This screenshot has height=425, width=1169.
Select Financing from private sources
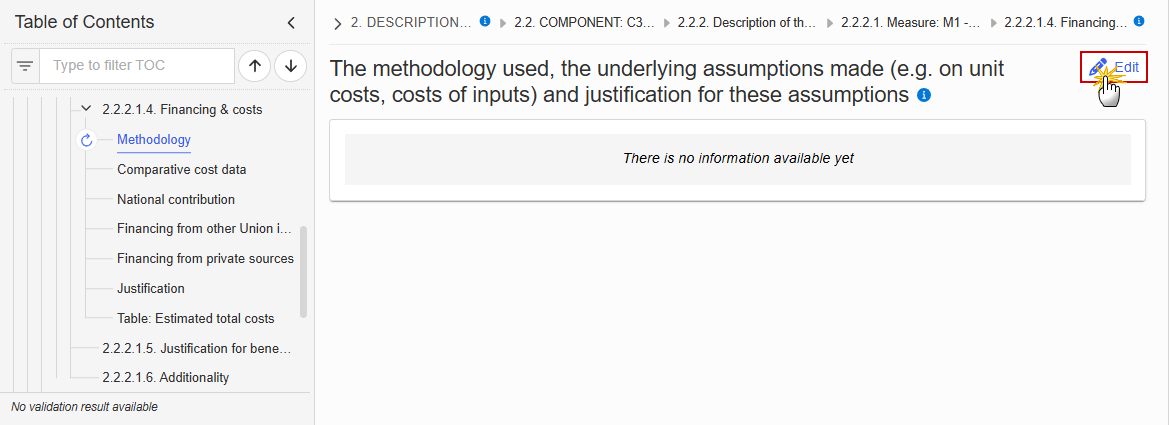pos(205,259)
